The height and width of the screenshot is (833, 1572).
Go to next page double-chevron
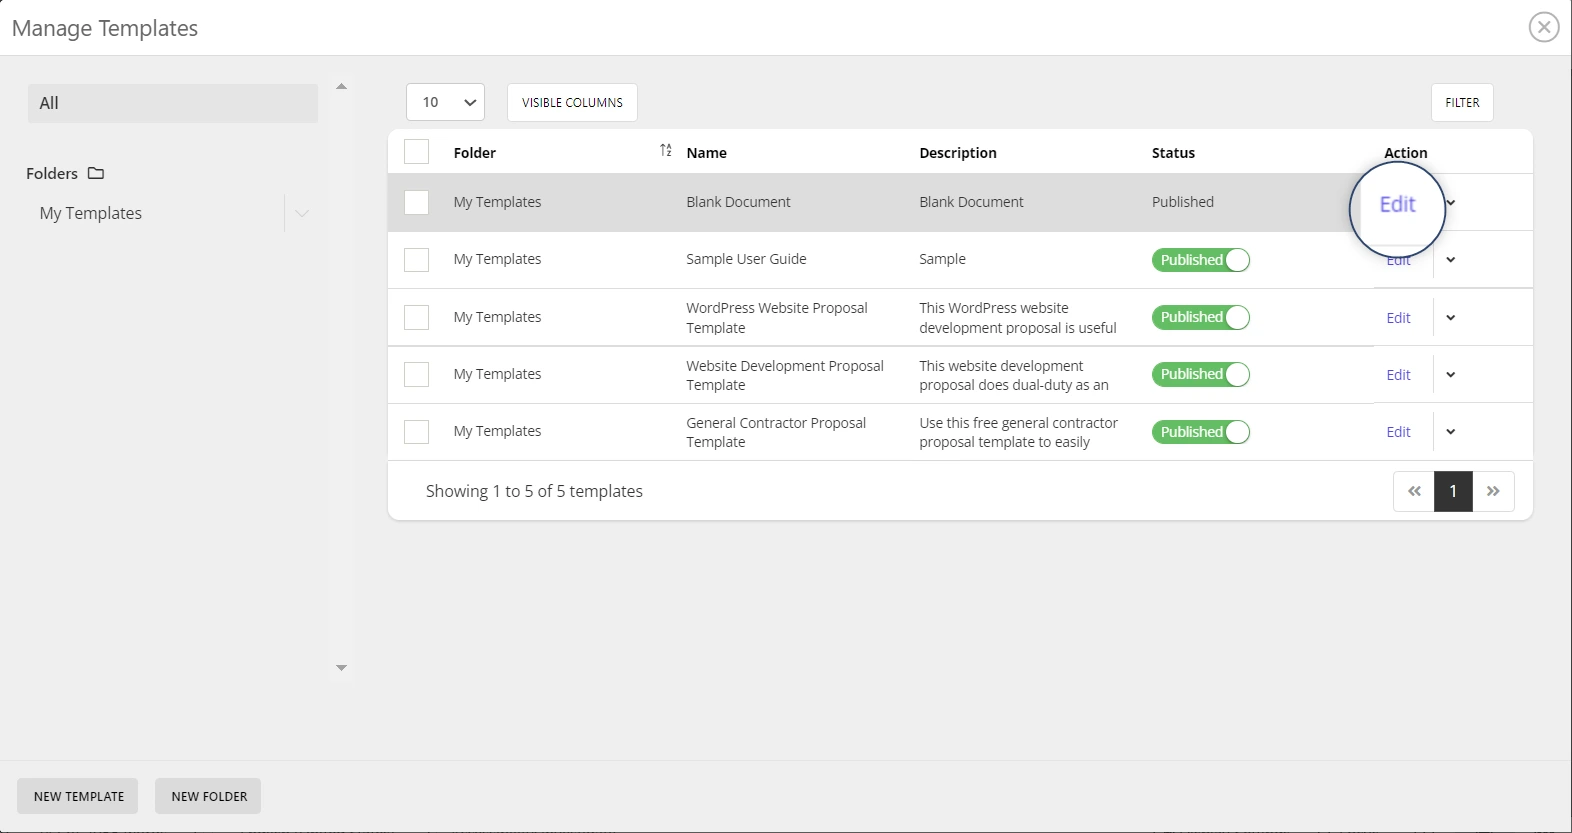(x=1493, y=491)
